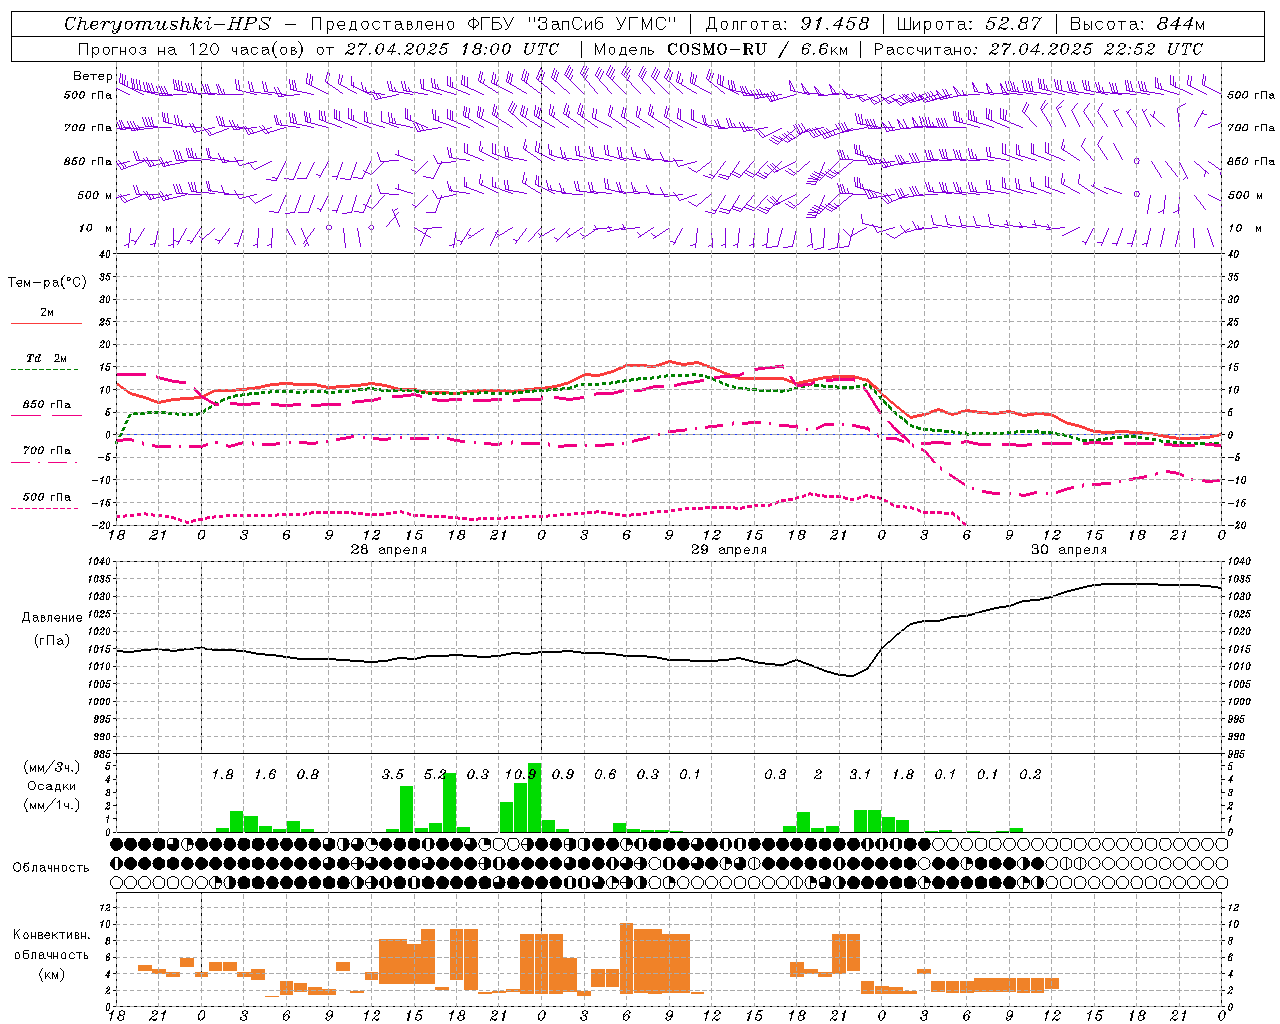Viewport: 1280px width, 1024px height.
Task: Click the station name Cheryomushki-HPS
Action: (x=168, y=24)
